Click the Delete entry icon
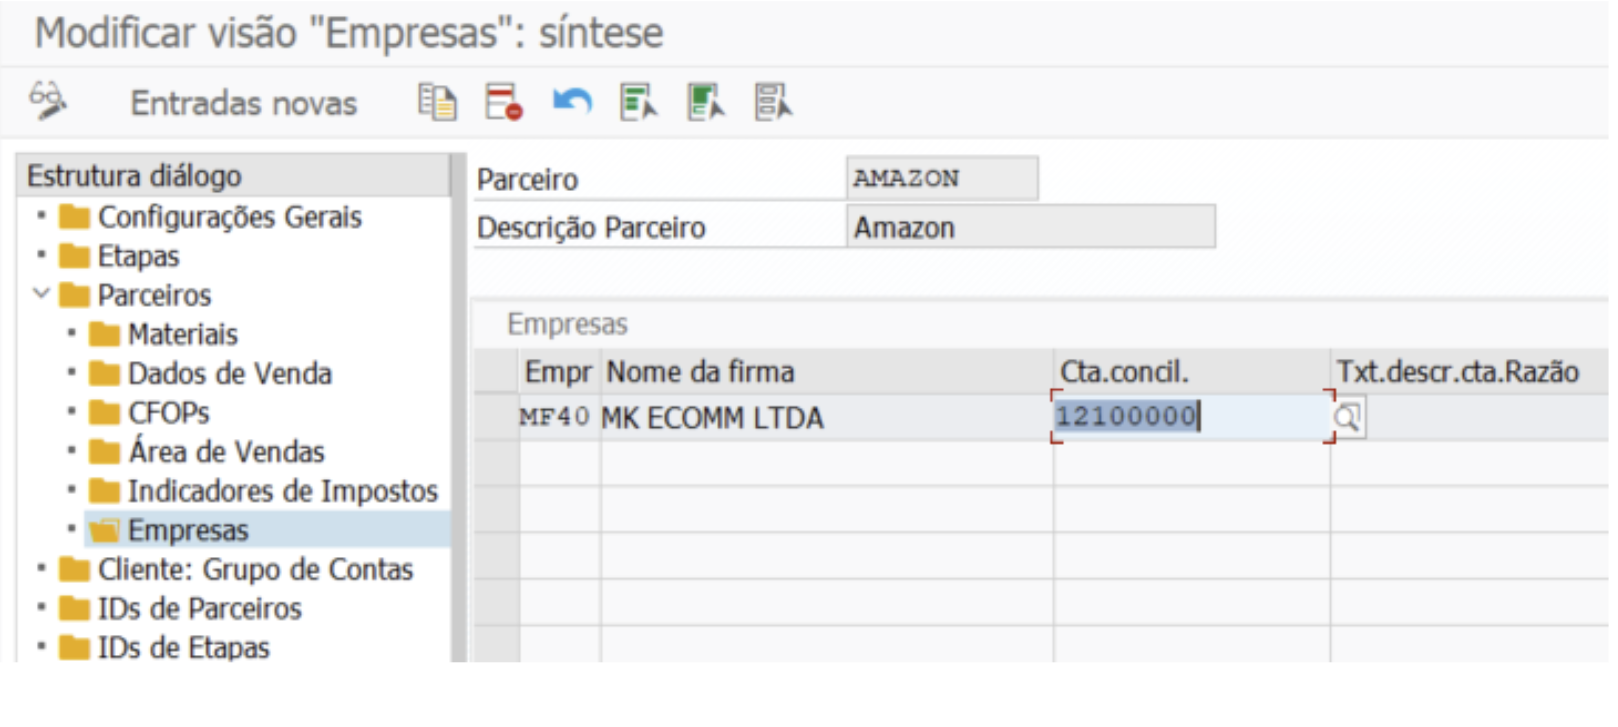Viewport: 1618px width, 727px height. (x=504, y=102)
